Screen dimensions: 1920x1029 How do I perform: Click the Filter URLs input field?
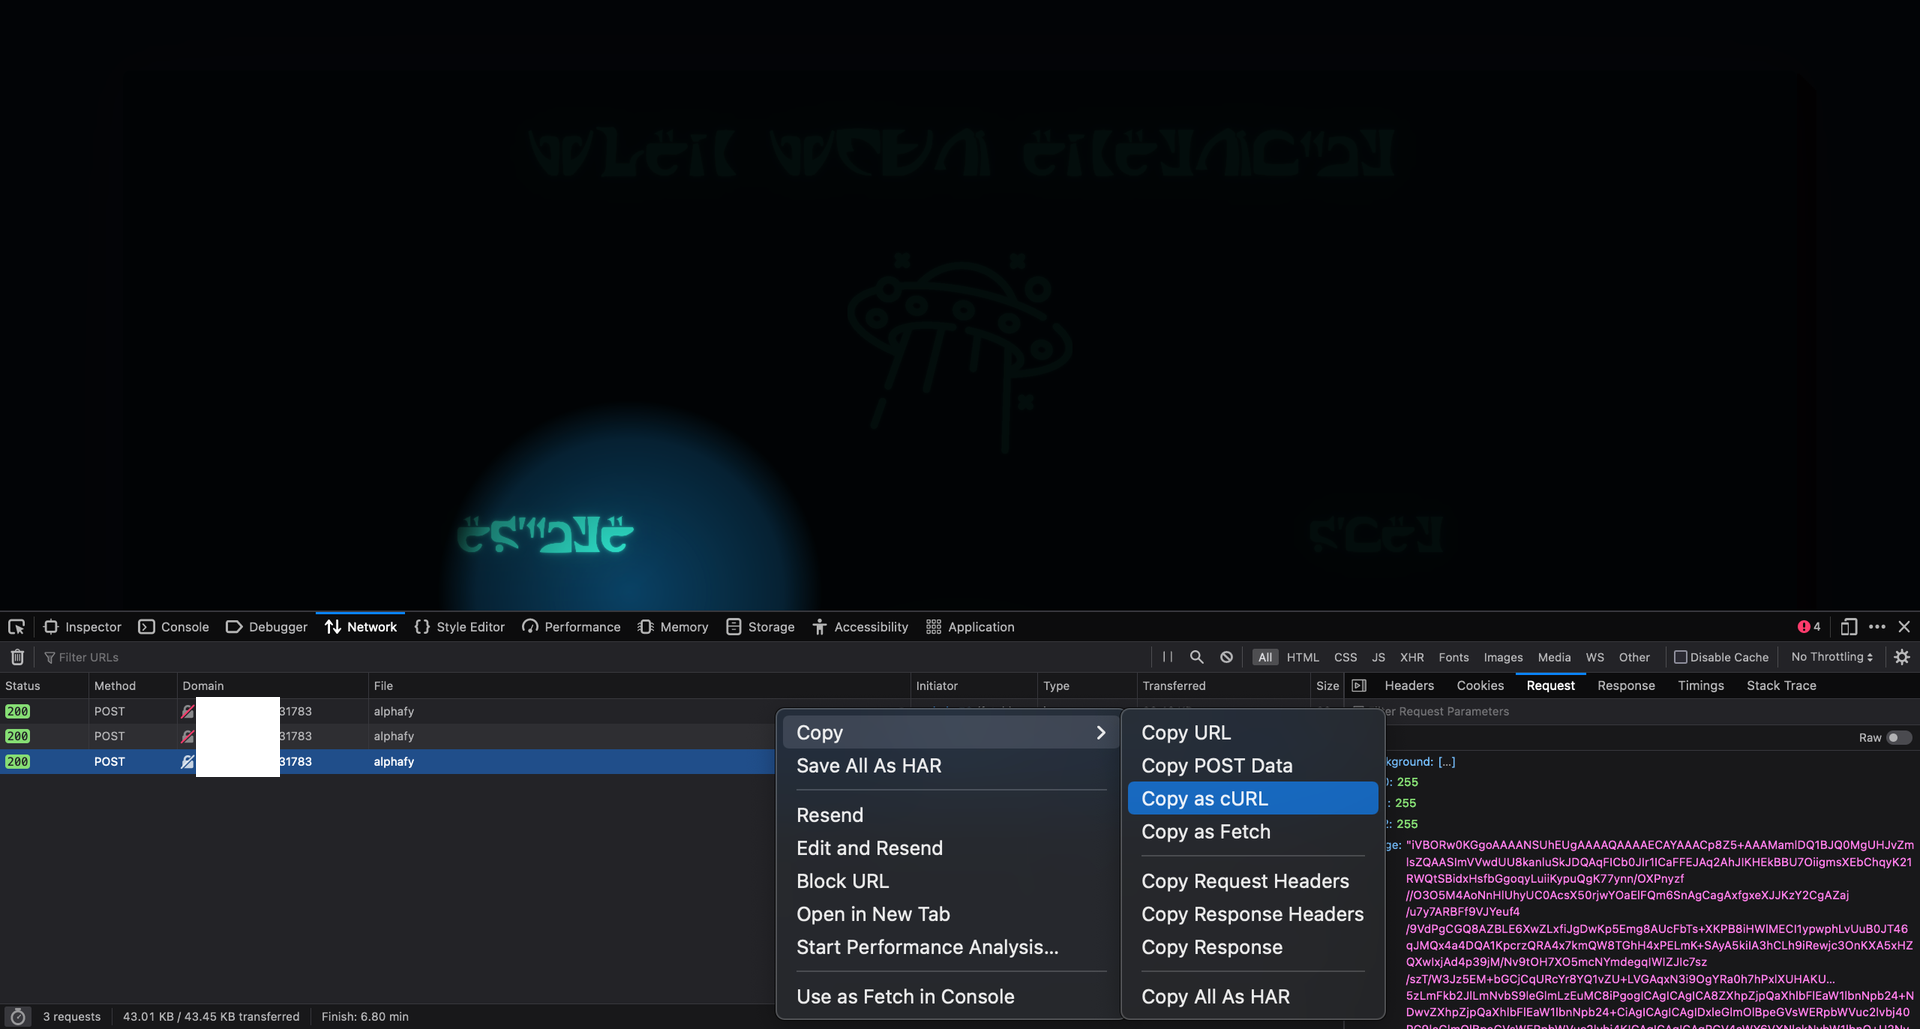(x=590, y=657)
